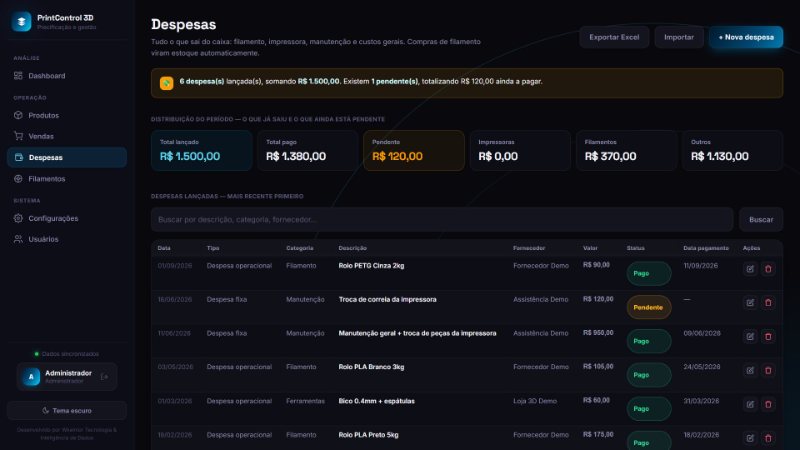This screenshot has width=800, height=450.
Task: Click the PrintControl 3D logo icon
Action: [x=21, y=21]
